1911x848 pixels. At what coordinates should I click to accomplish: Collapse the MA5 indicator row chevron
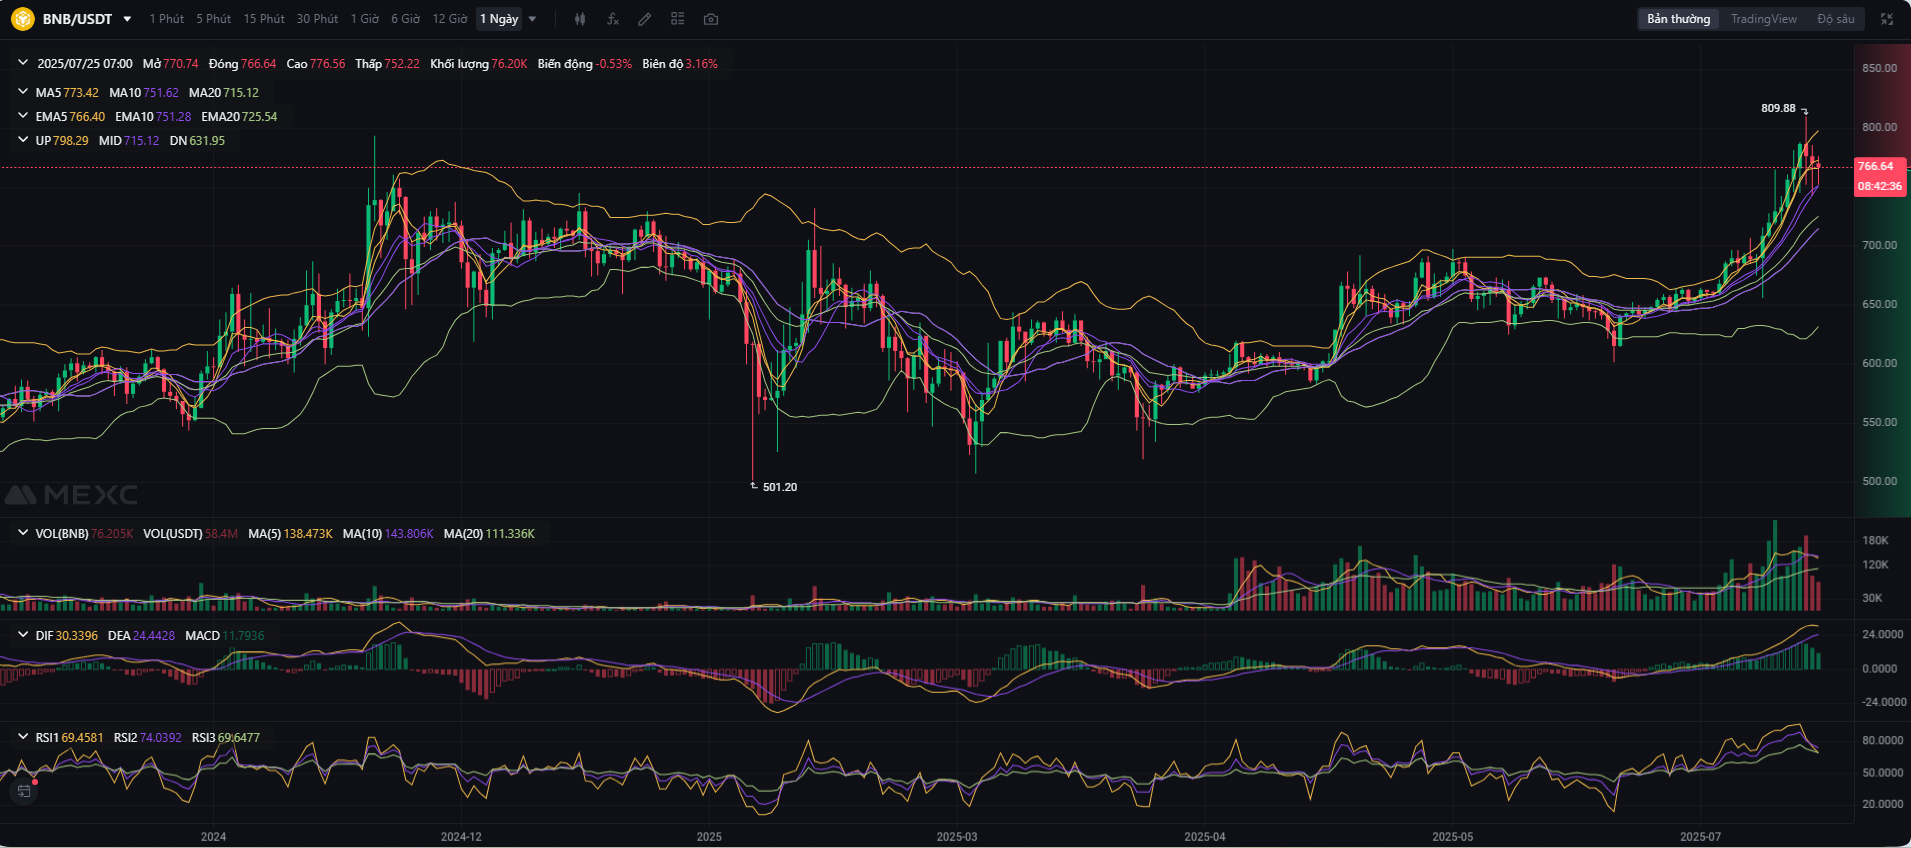click(23, 92)
